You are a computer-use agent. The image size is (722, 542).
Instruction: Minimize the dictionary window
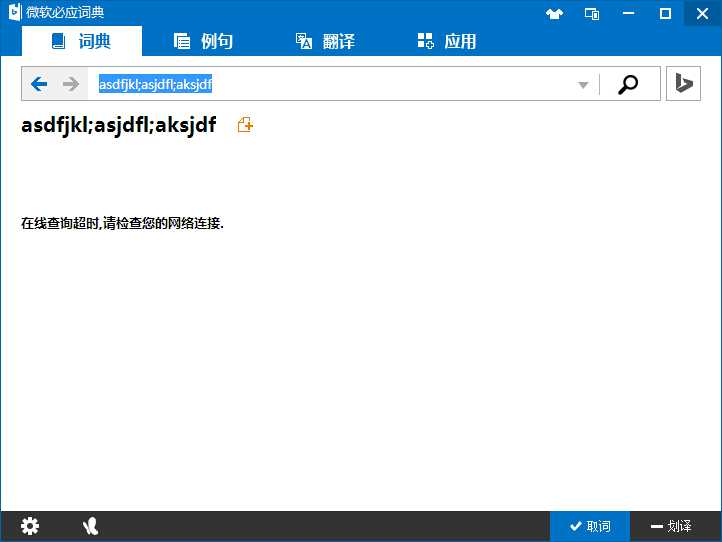tap(629, 13)
